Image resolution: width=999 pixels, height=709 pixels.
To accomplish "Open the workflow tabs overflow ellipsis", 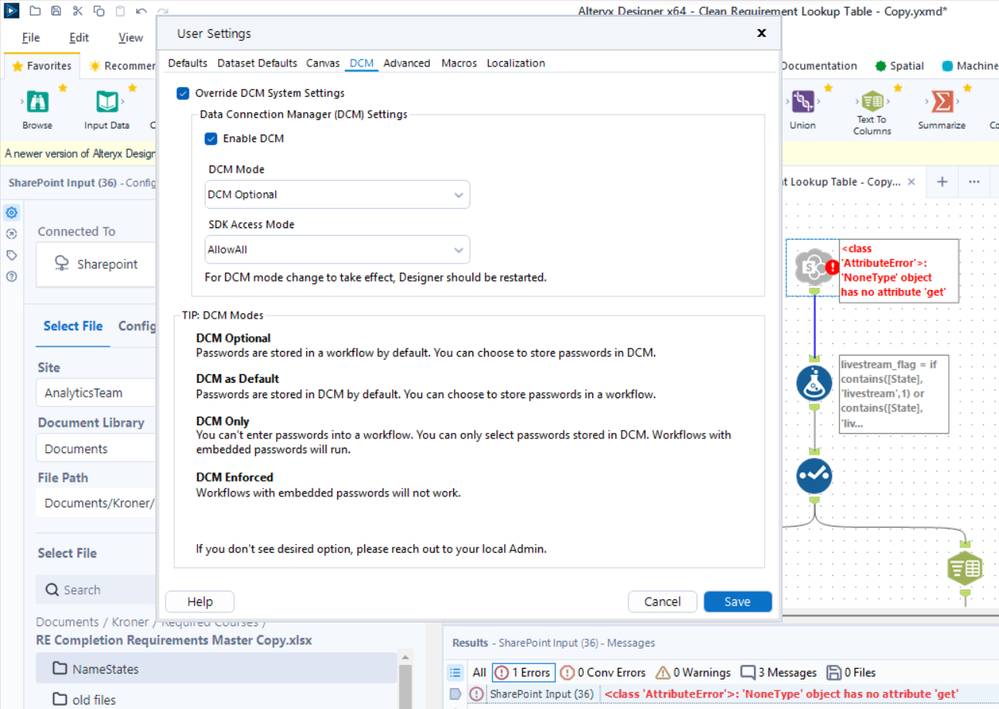I will [x=974, y=182].
